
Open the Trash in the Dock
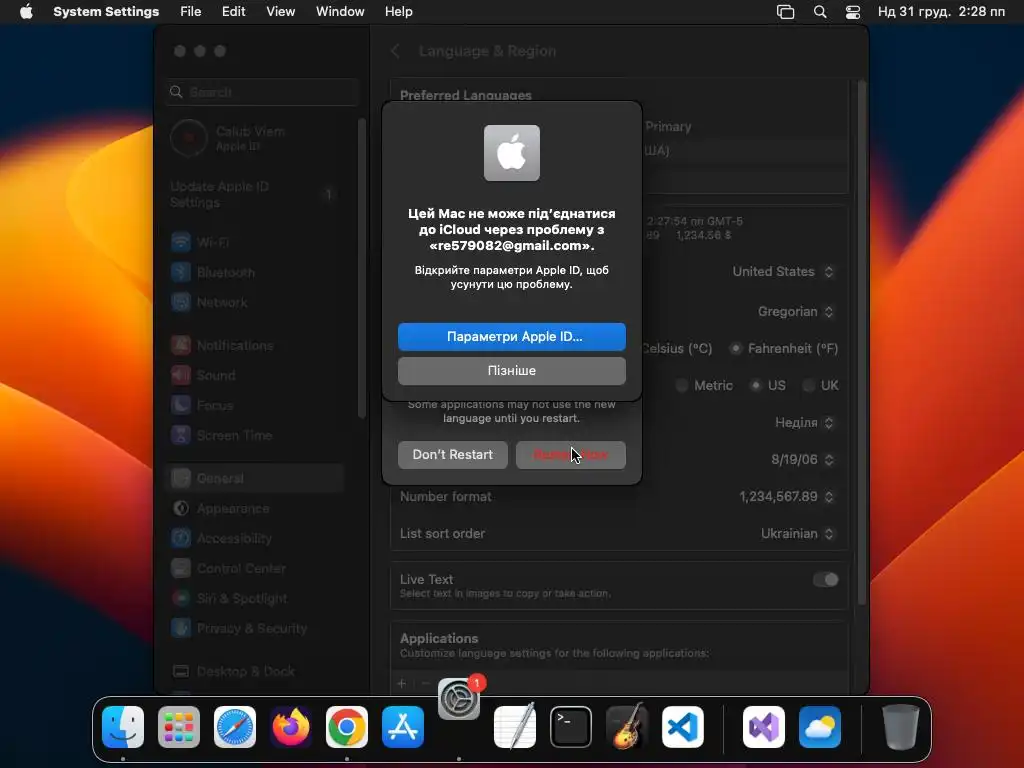(901, 727)
